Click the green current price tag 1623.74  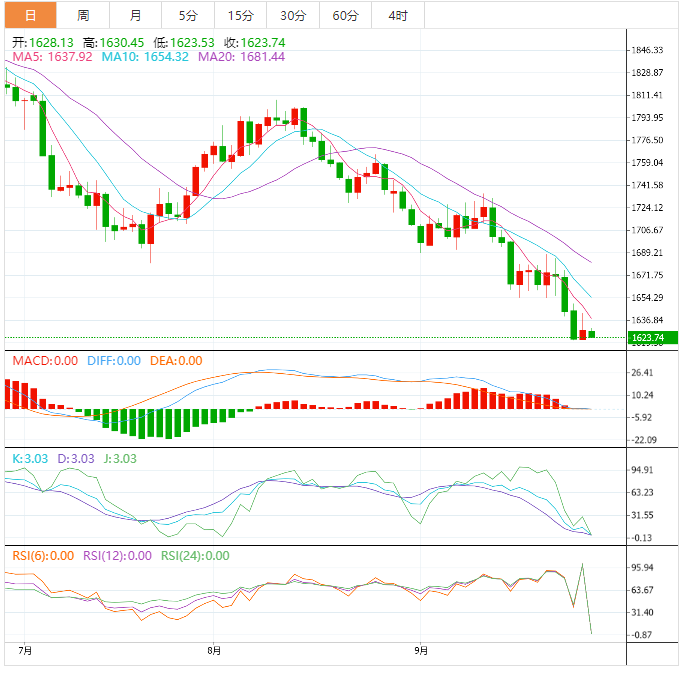click(653, 337)
